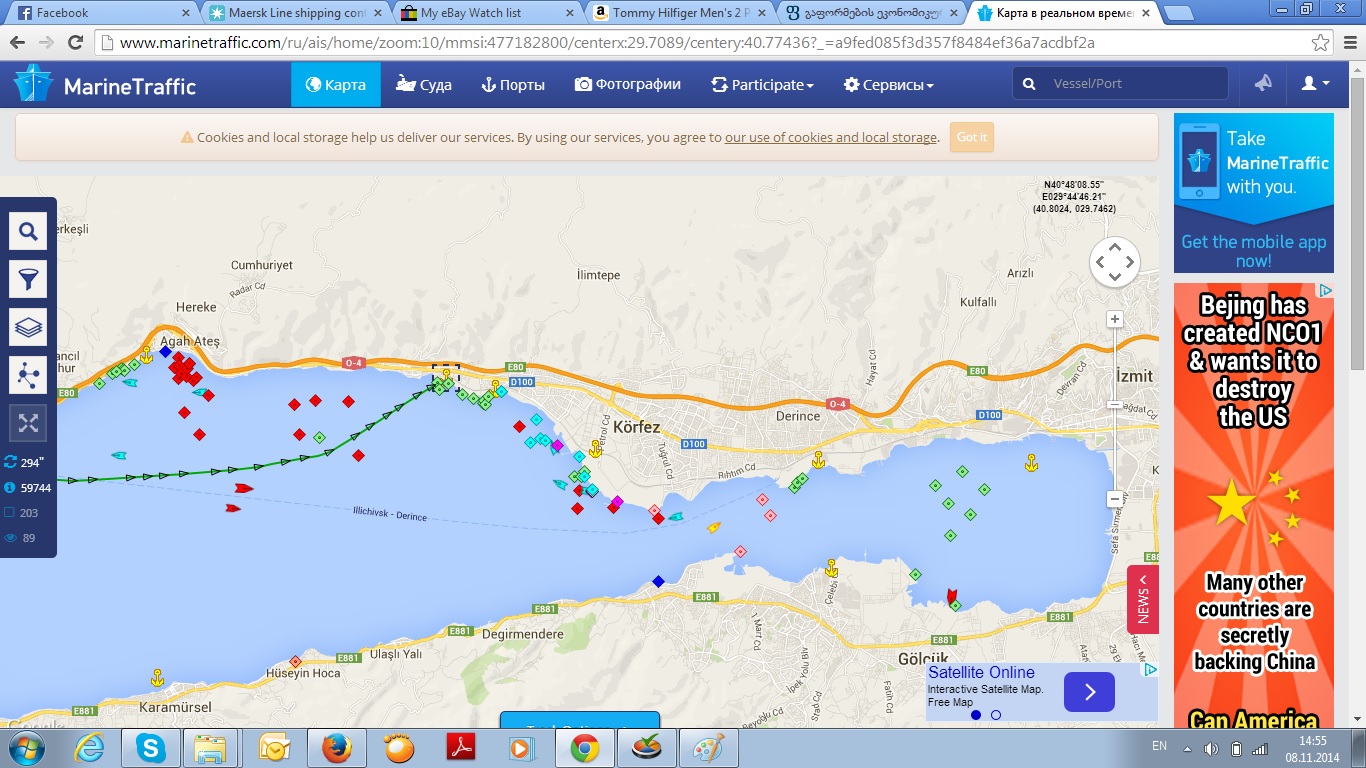This screenshot has width=1366, height=768.
Task: Click the browser address bar URL
Action: coord(607,43)
